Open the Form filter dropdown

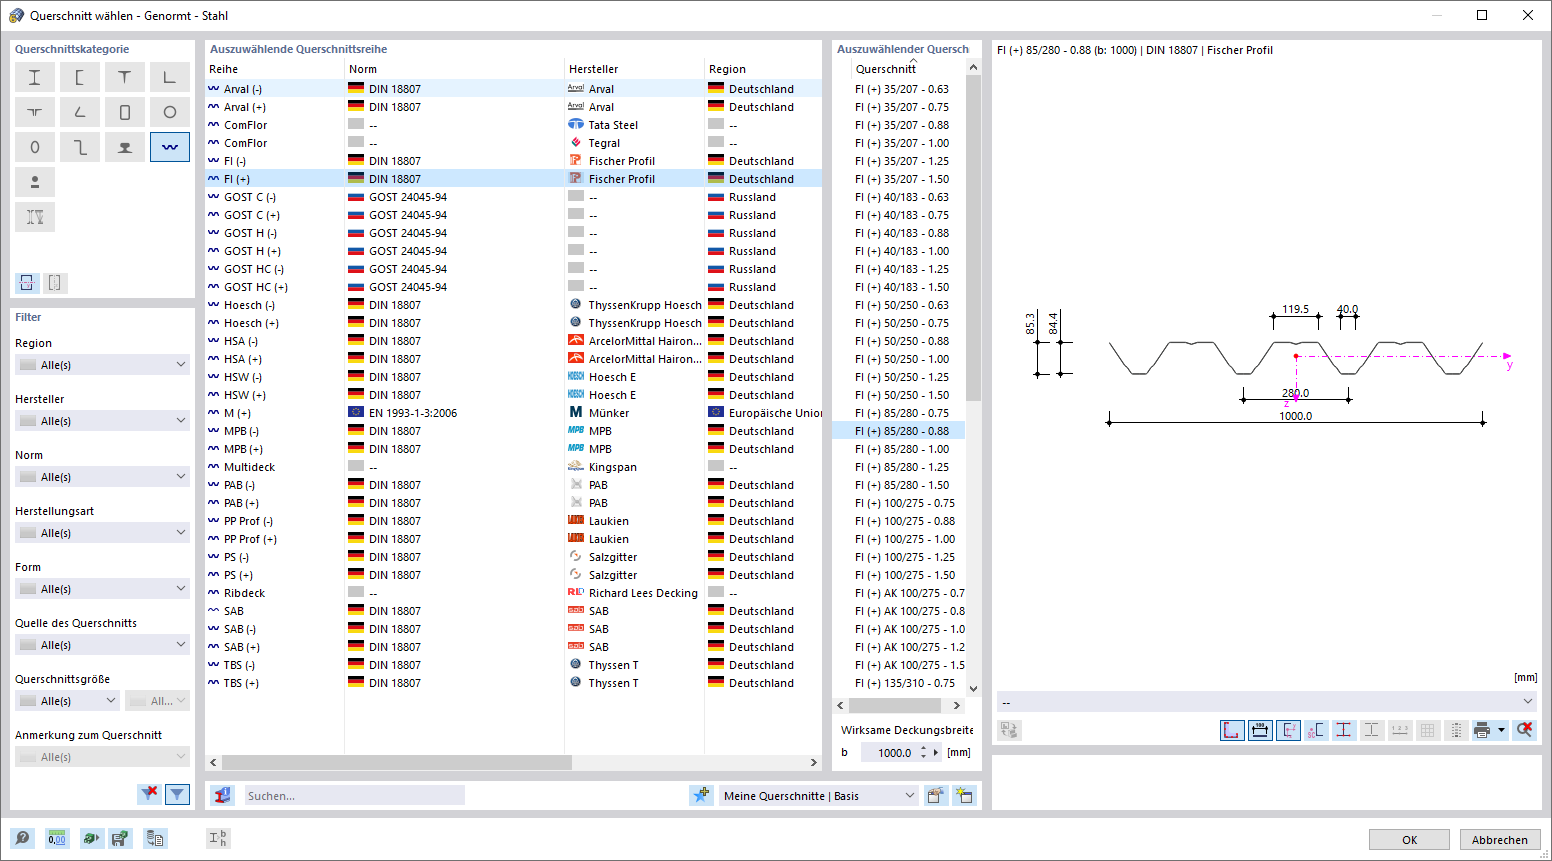click(x=102, y=589)
